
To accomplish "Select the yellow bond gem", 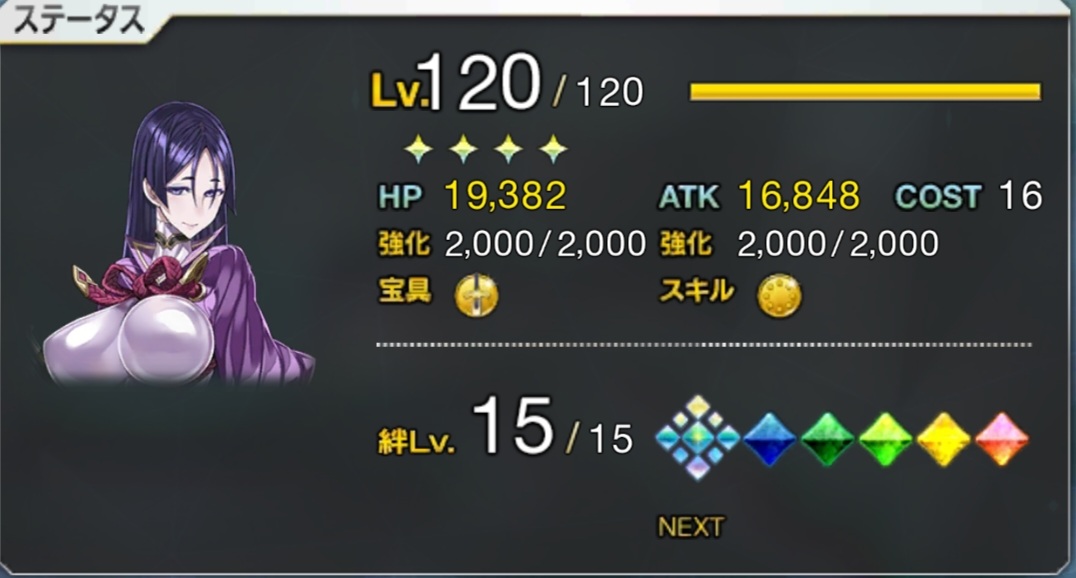I will coord(944,439).
